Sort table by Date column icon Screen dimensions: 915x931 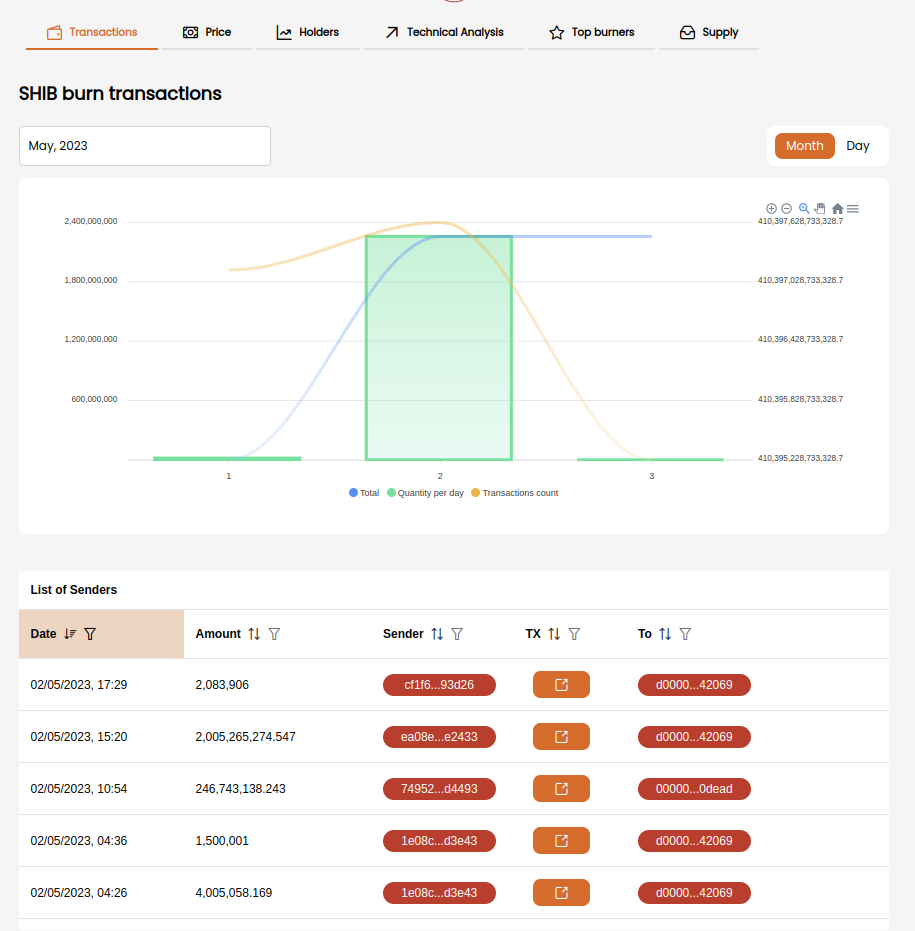coord(70,634)
